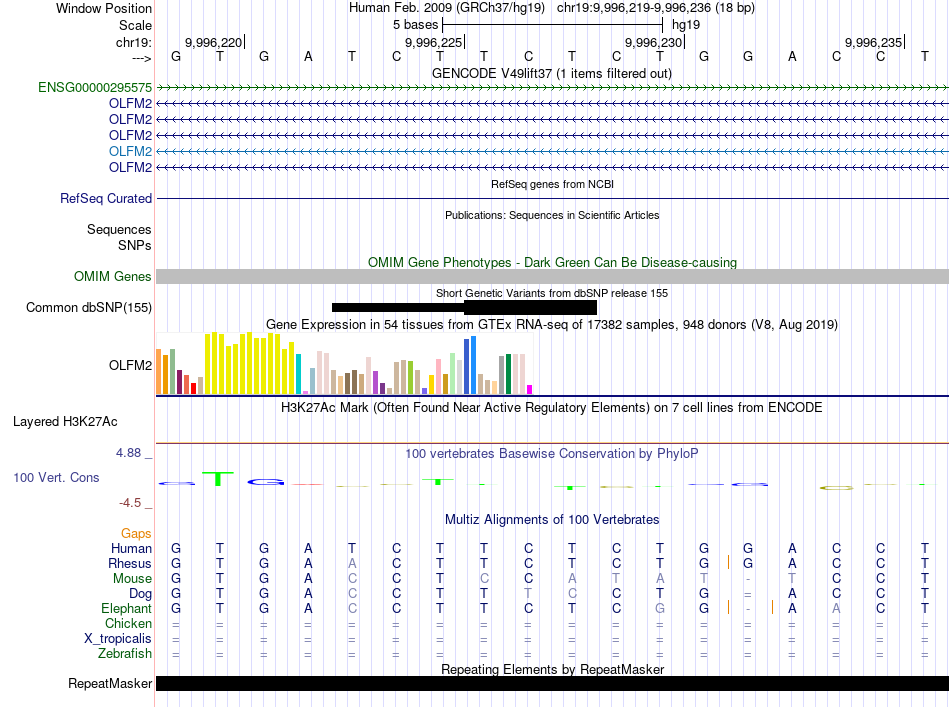The width and height of the screenshot is (950, 707).
Task: Click the 9,996,230 position marker
Action: pyautogui.click(x=653, y=42)
